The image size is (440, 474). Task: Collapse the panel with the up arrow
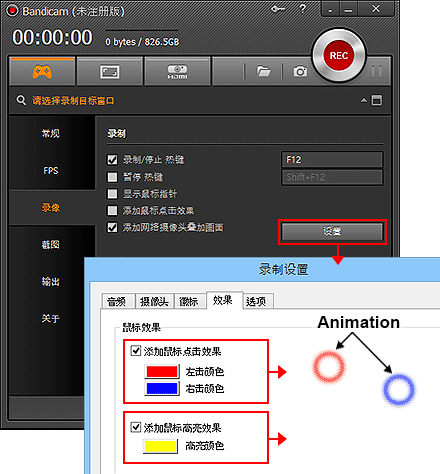pyautogui.click(x=364, y=100)
